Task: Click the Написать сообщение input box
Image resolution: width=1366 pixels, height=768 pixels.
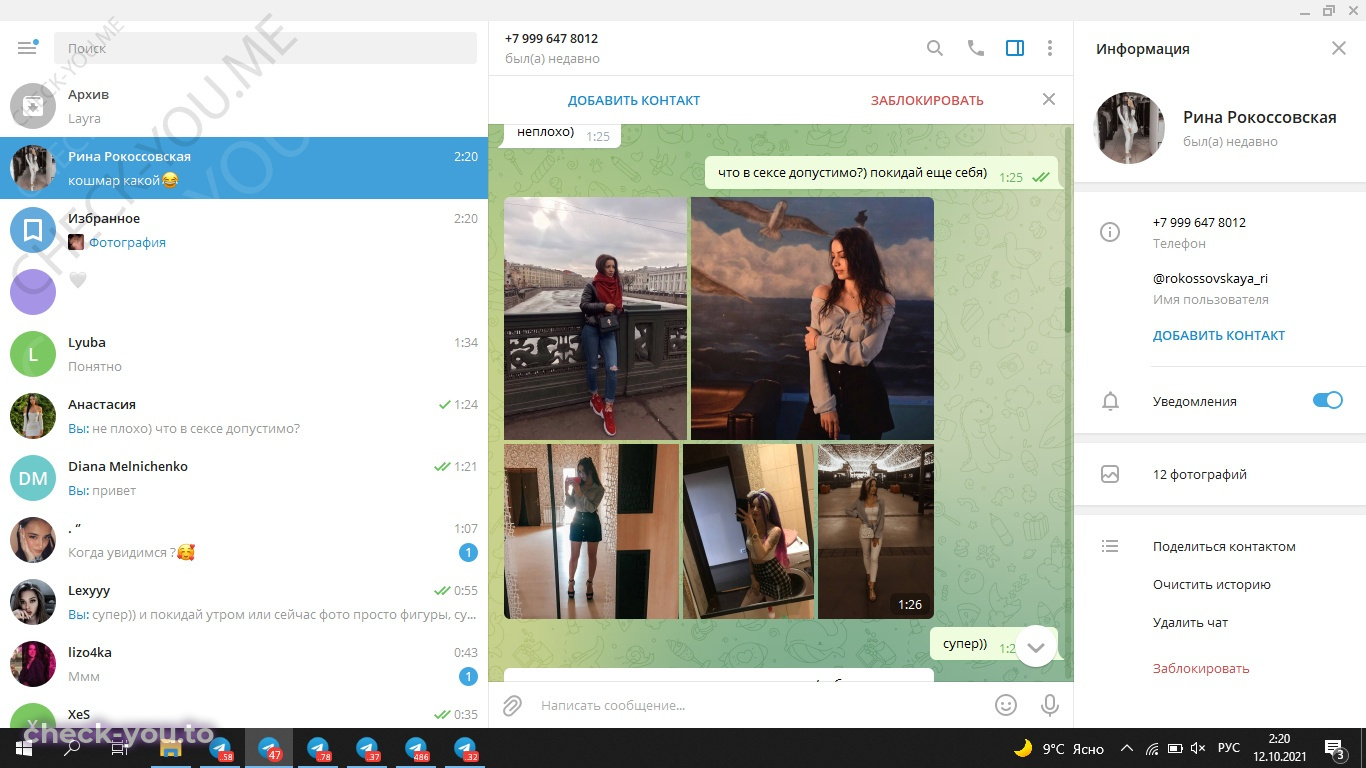Action: pyautogui.click(x=760, y=705)
